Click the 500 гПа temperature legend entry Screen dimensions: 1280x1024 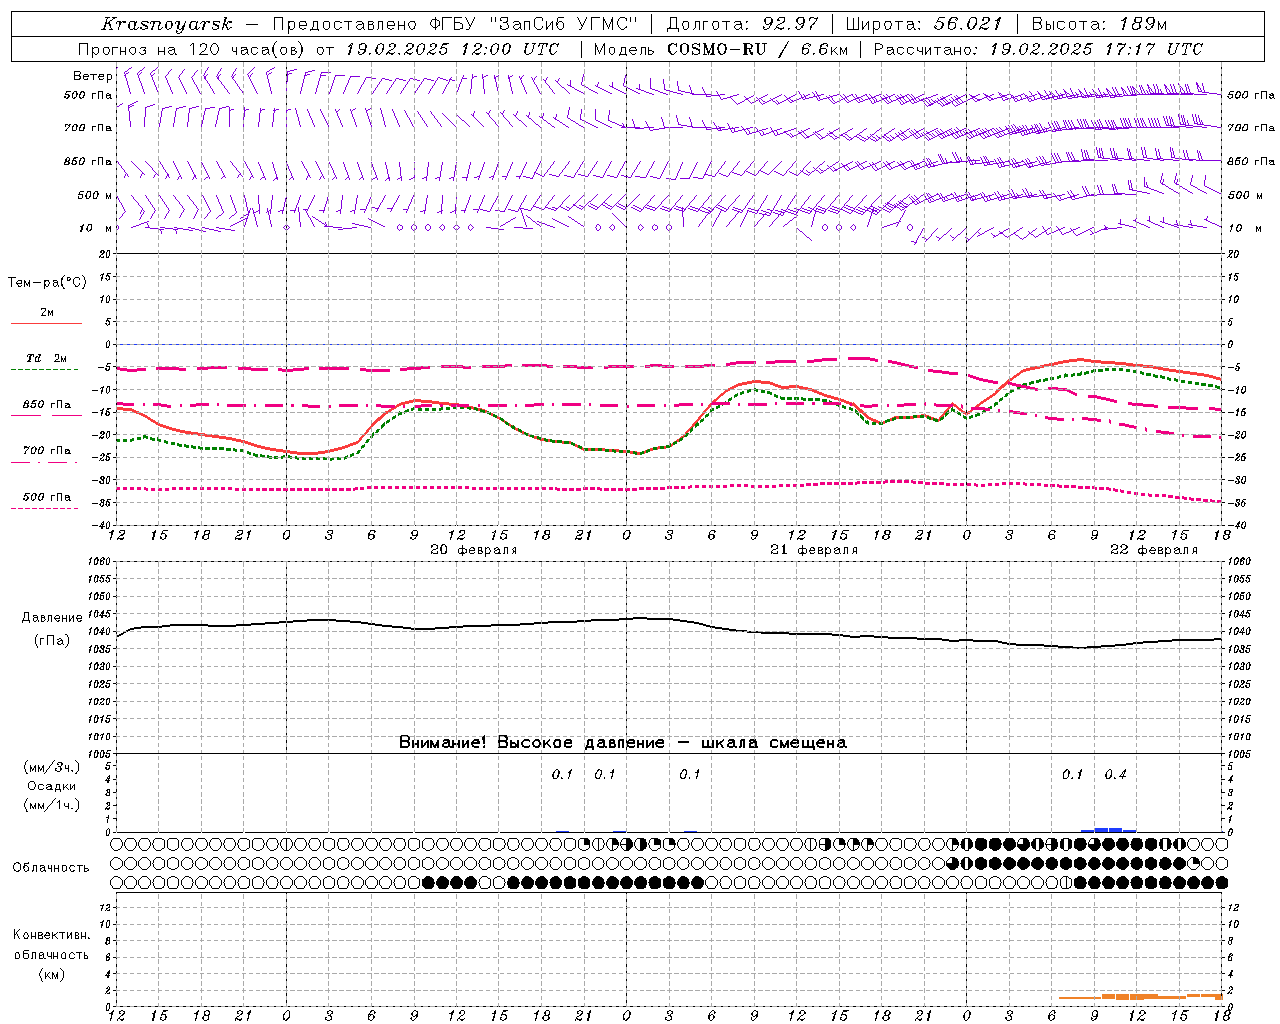[x=47, y=497]
